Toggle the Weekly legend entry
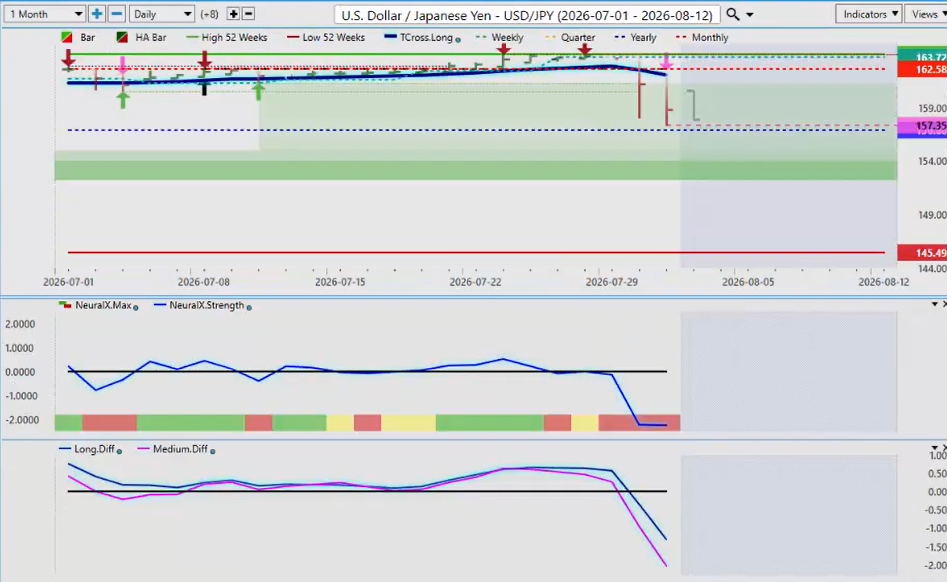The width and height of the screenshot is (947, 582). (499, 37)
